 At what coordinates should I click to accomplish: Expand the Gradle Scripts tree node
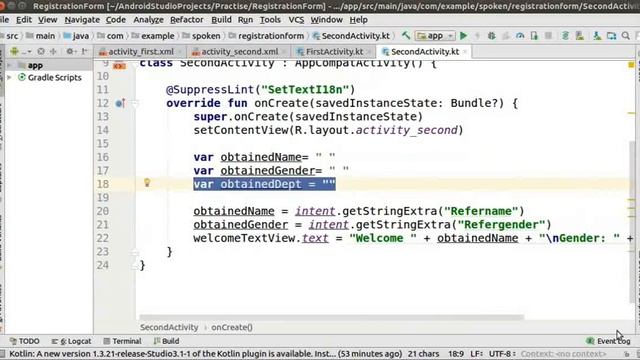[x=9, y=78]
